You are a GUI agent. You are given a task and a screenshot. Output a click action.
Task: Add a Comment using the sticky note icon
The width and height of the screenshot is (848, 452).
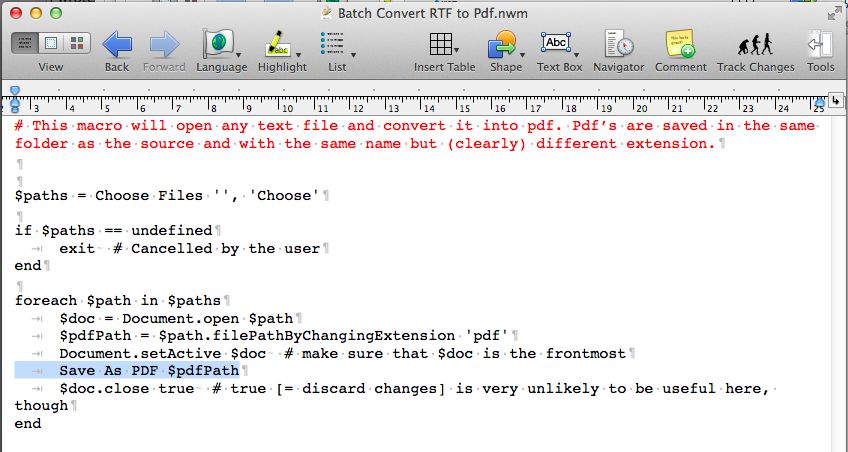680,45
